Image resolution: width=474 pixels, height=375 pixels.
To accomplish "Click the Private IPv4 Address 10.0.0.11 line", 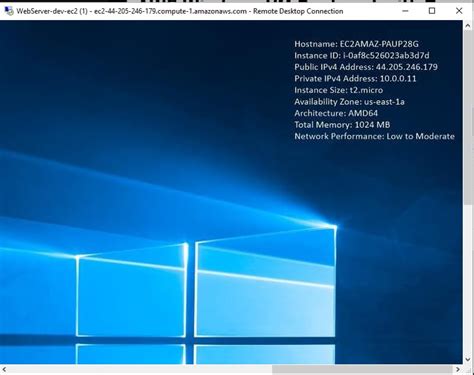I will click(355, 79).
